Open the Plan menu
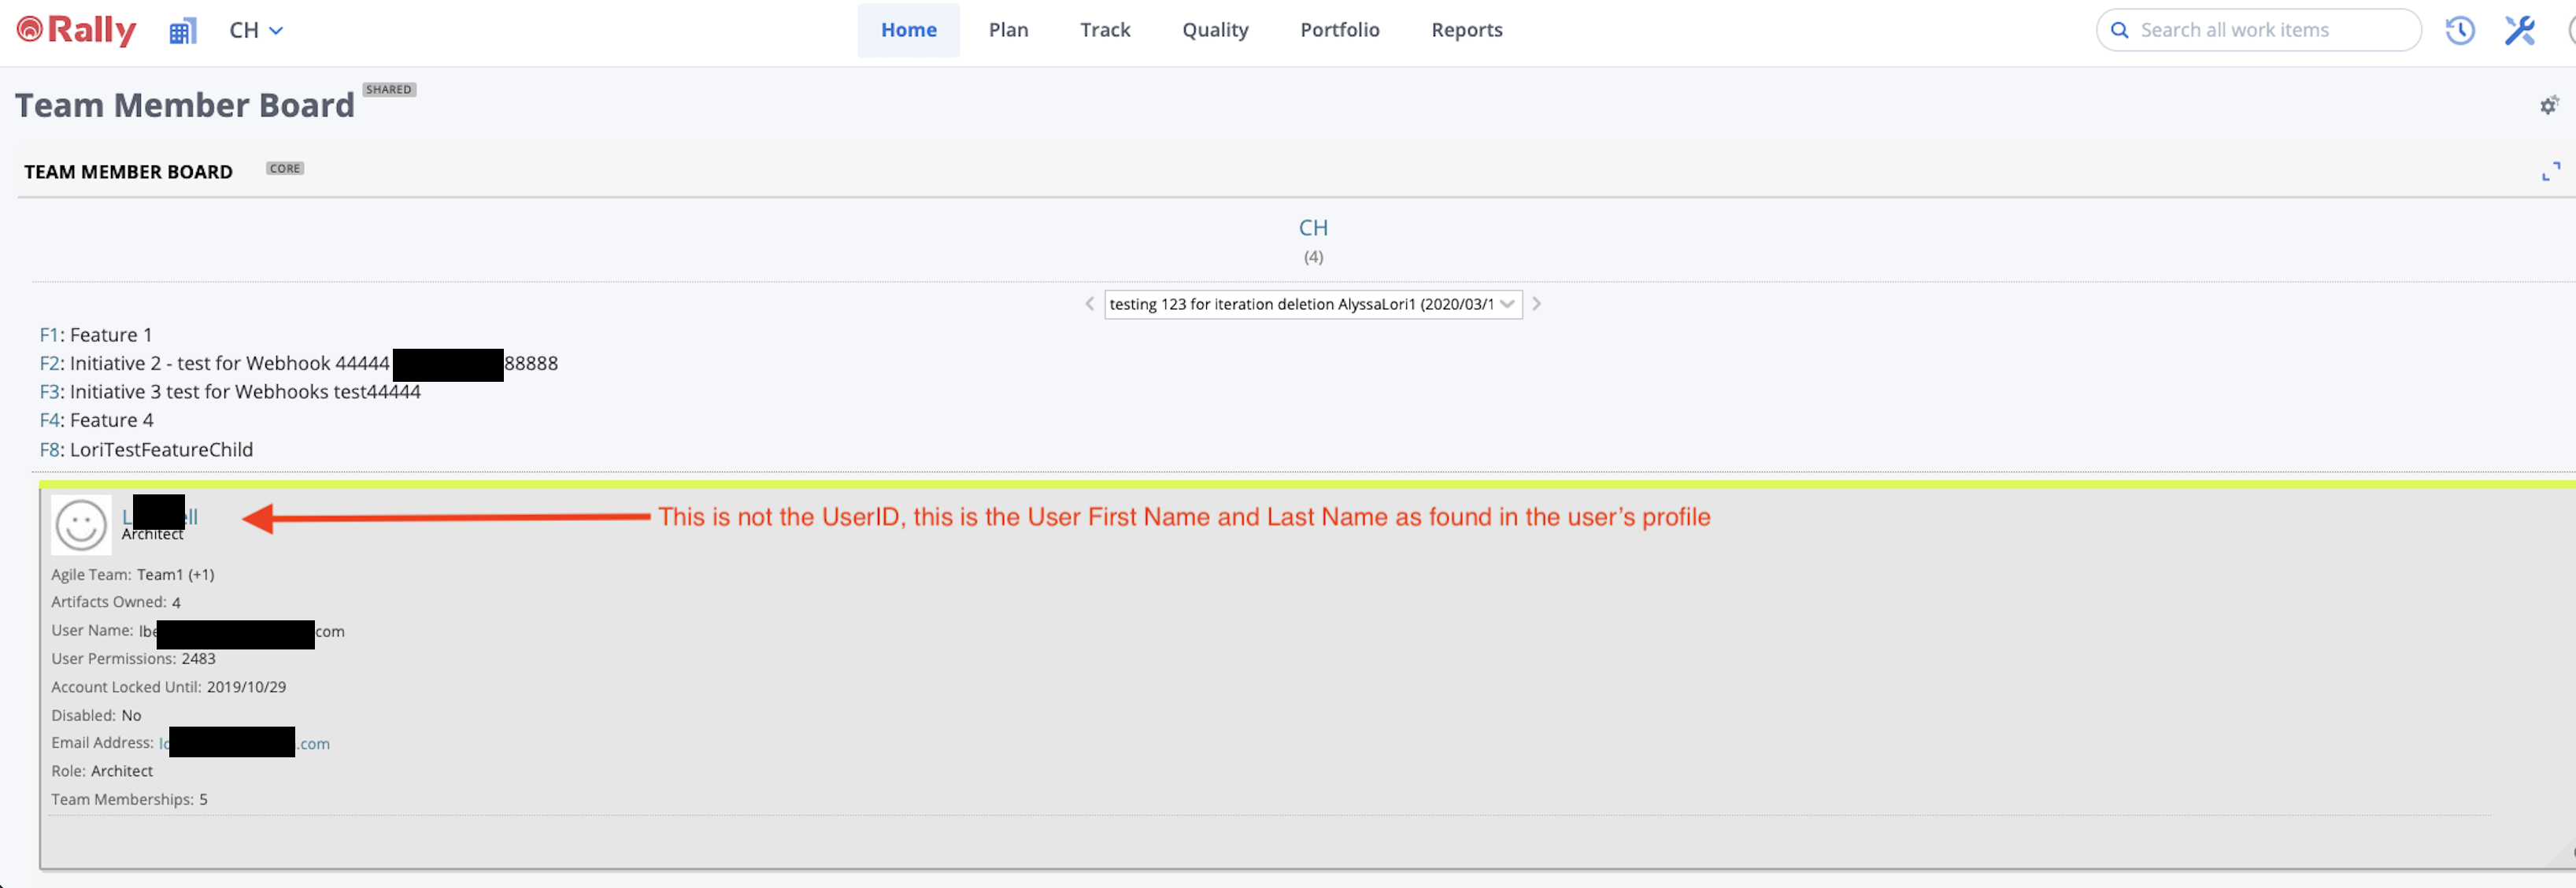The width and height of the screenshot is (2576, 888). pos(1007,30)
